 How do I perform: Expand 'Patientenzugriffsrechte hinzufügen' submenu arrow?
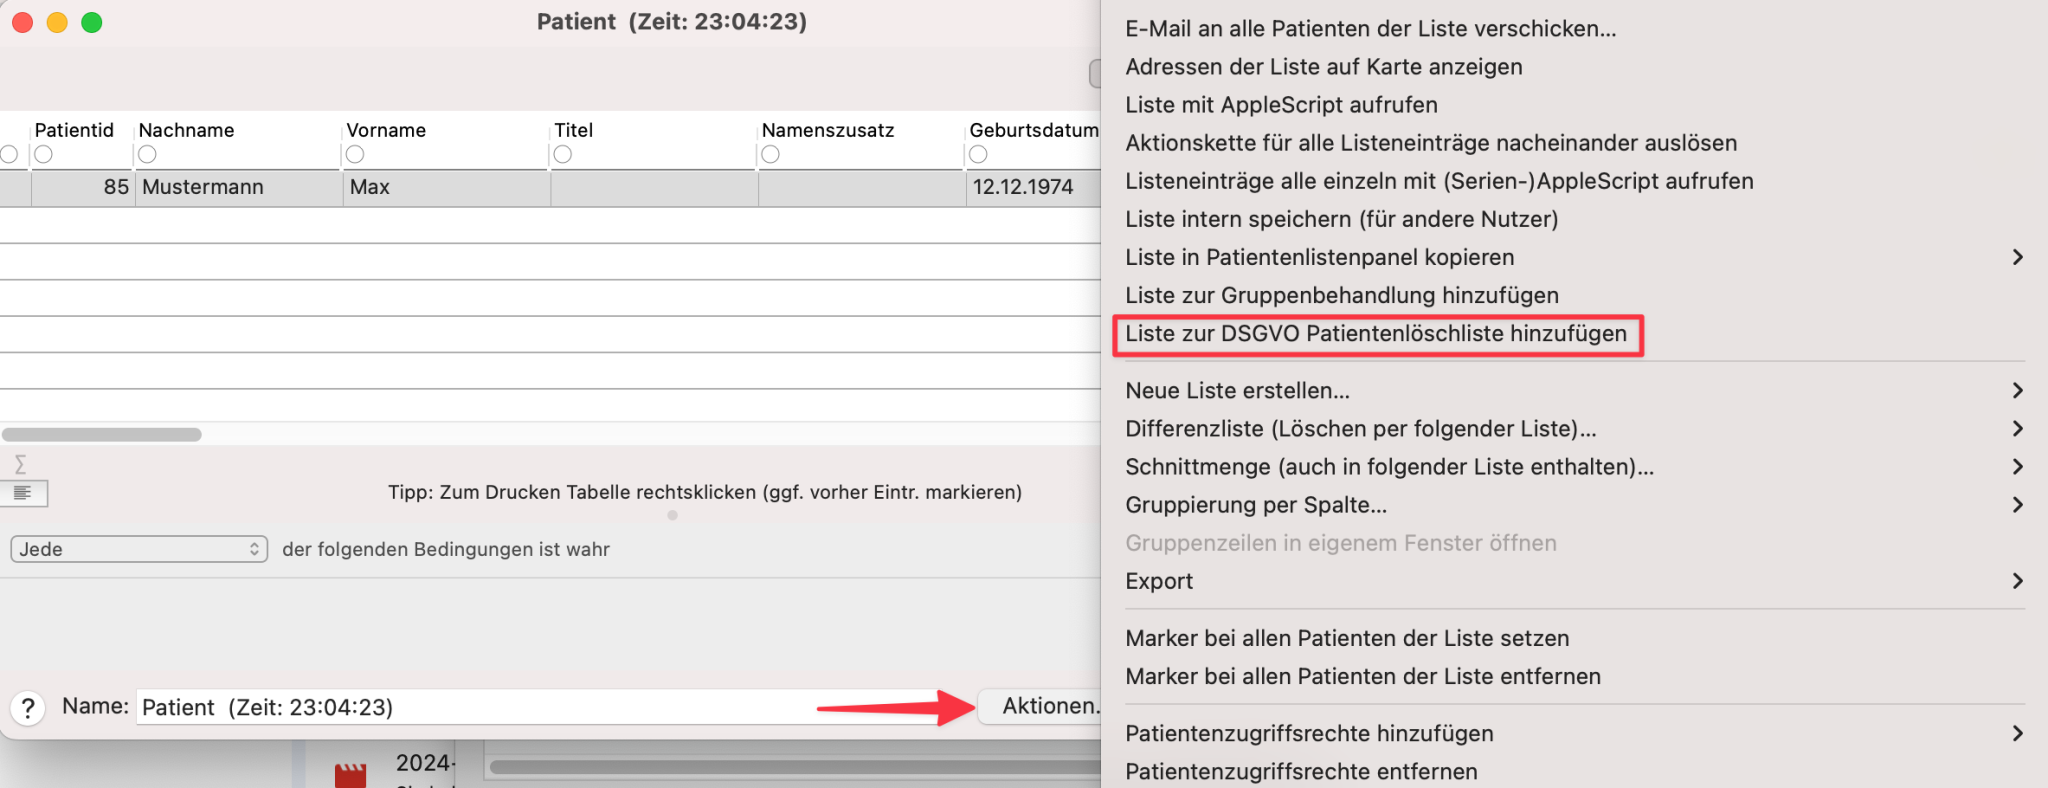[2018, 733]
